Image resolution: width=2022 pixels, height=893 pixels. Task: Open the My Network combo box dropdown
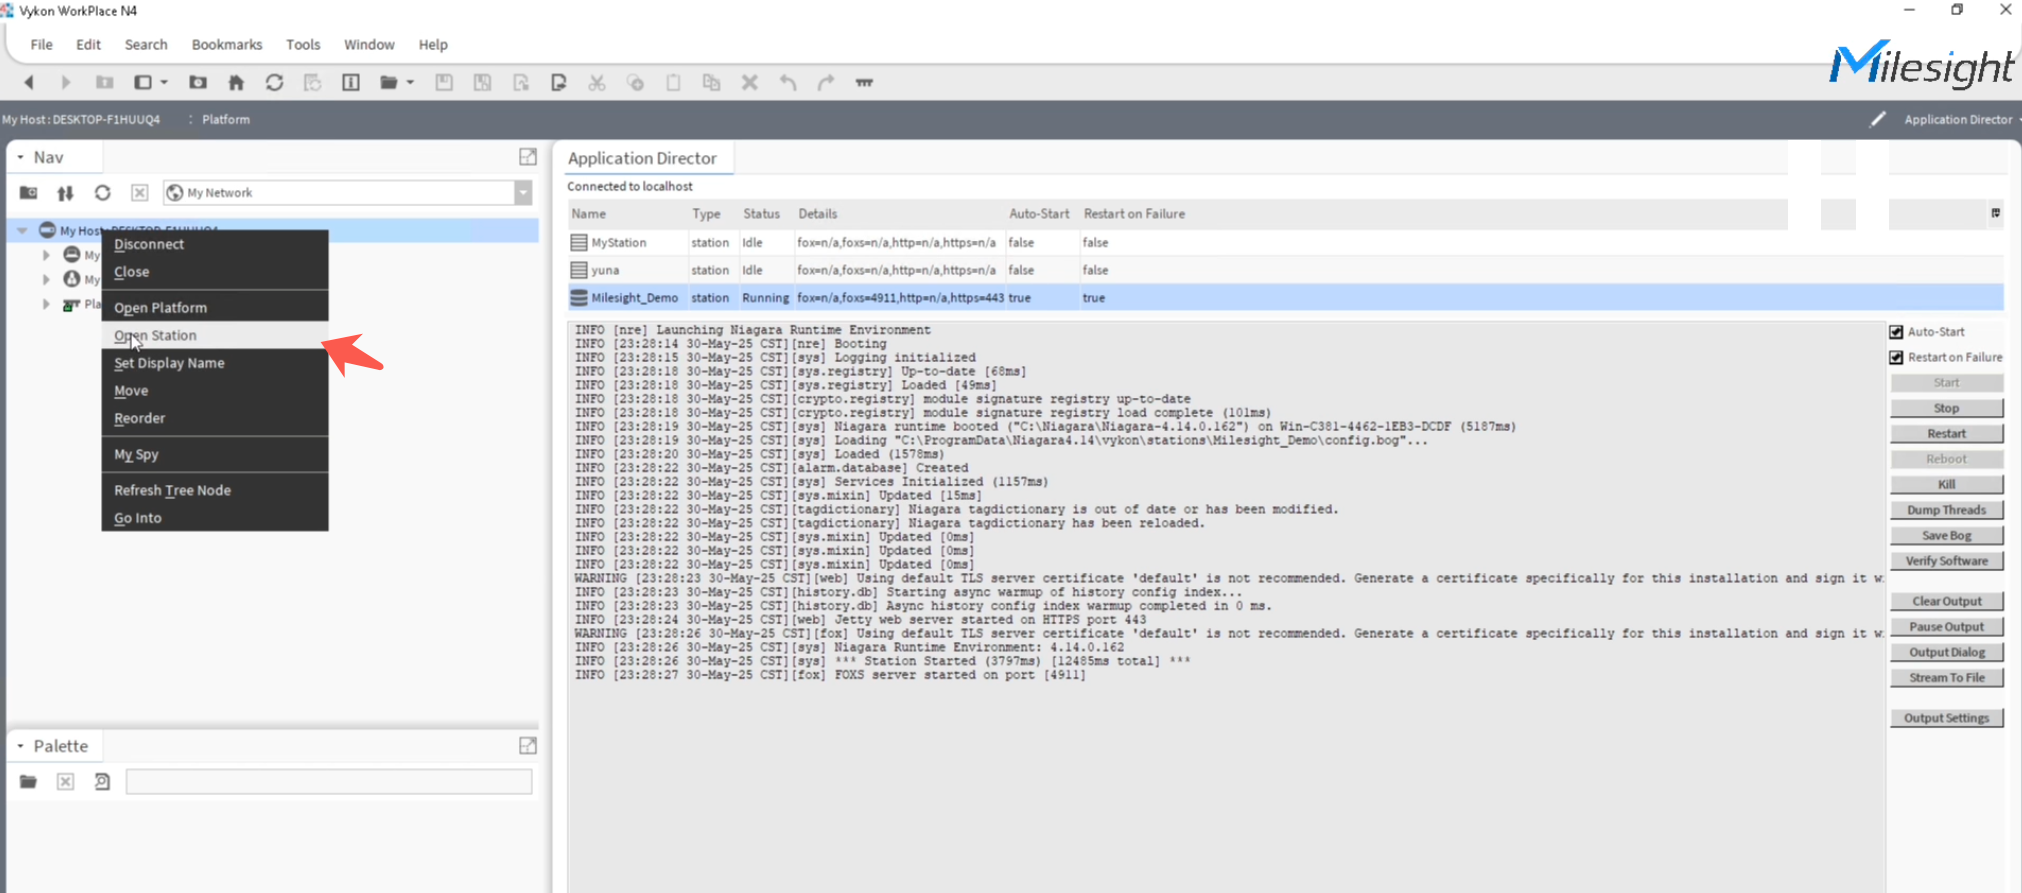(x=523, y=193)
